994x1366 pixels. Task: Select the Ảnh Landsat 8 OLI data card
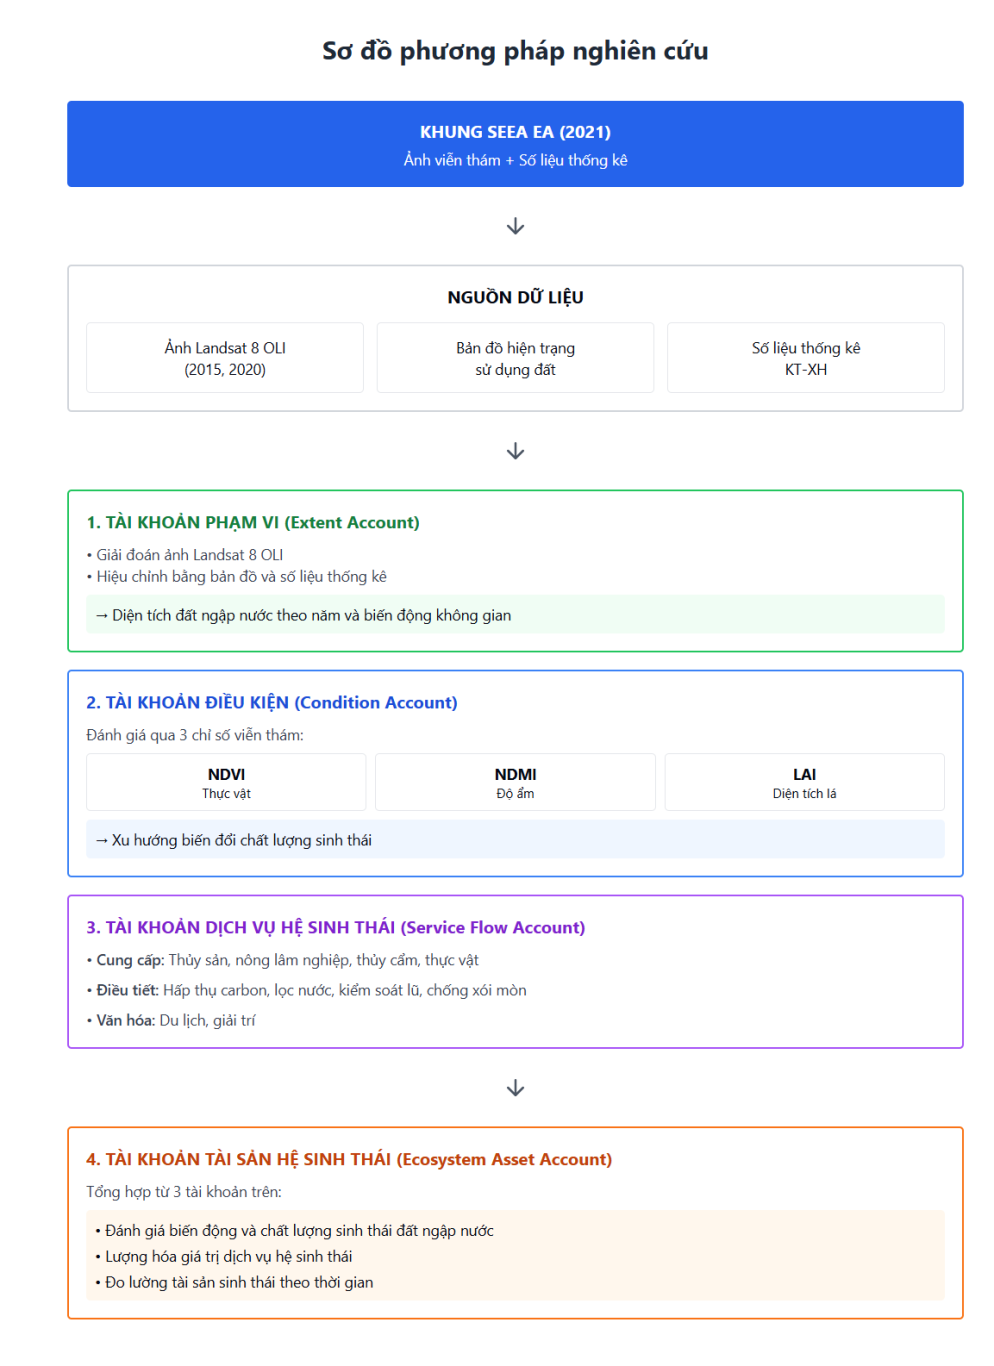225,358
